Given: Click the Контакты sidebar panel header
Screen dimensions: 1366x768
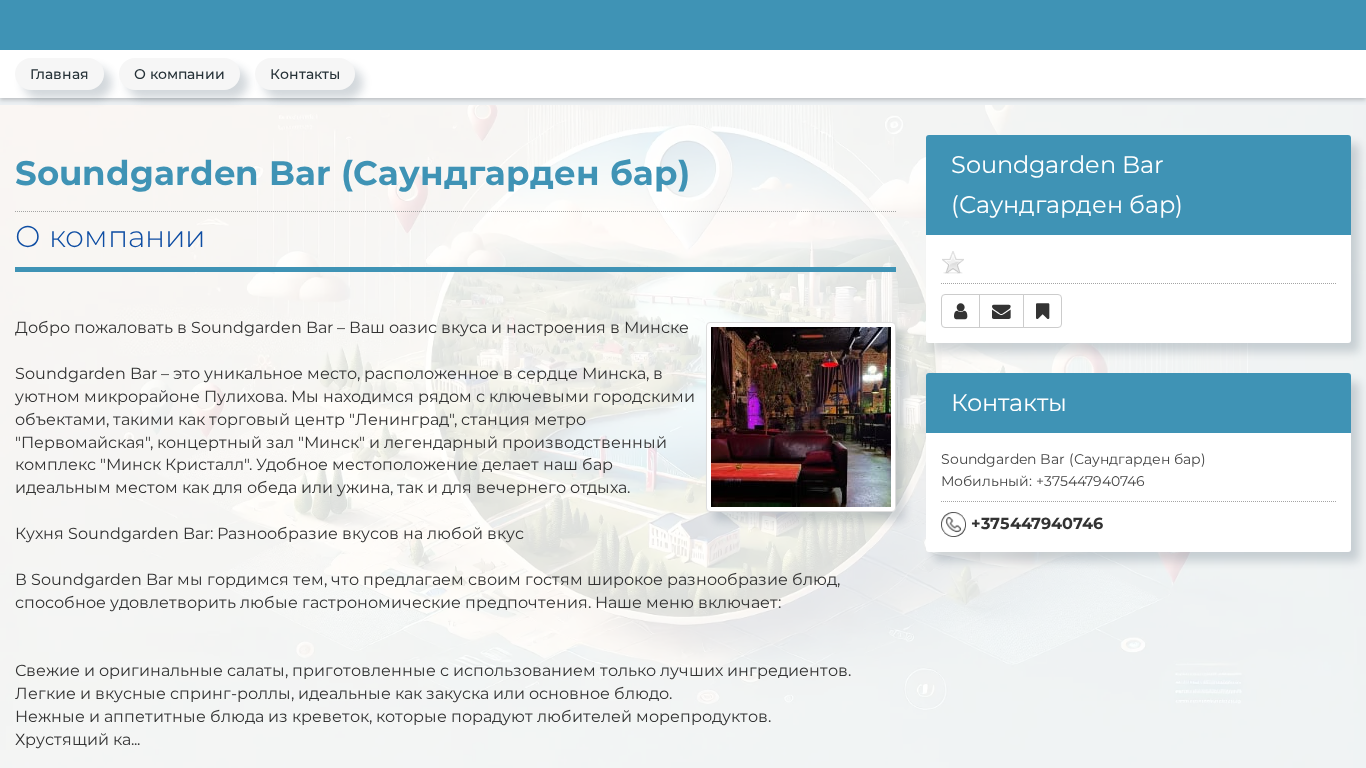Looking at the screenshot, I should pos(1138,403).
